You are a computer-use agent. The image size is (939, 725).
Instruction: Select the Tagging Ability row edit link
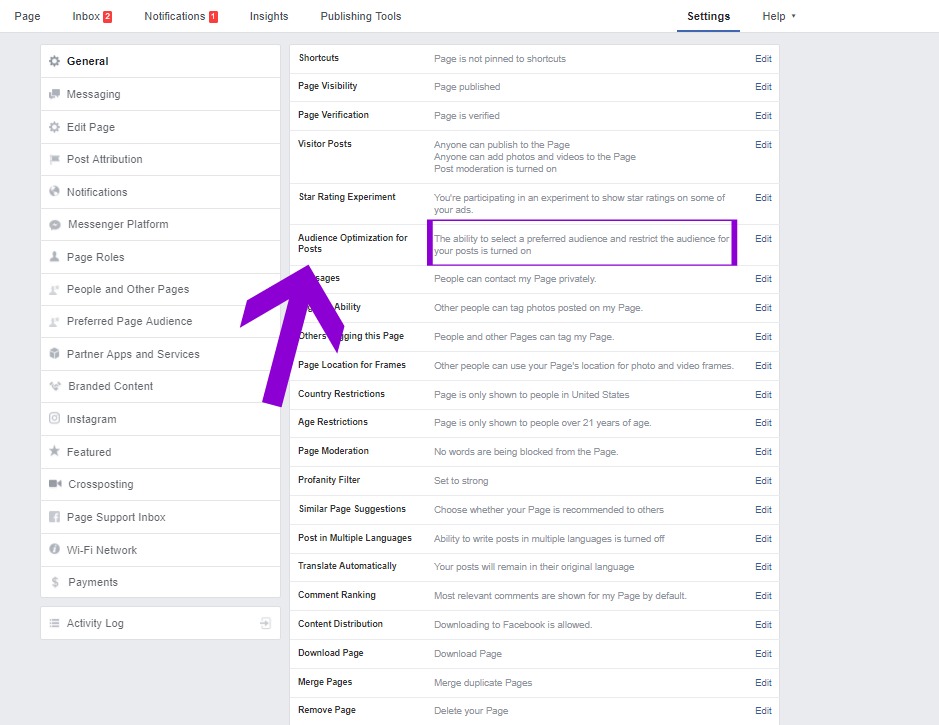[763, 308]
